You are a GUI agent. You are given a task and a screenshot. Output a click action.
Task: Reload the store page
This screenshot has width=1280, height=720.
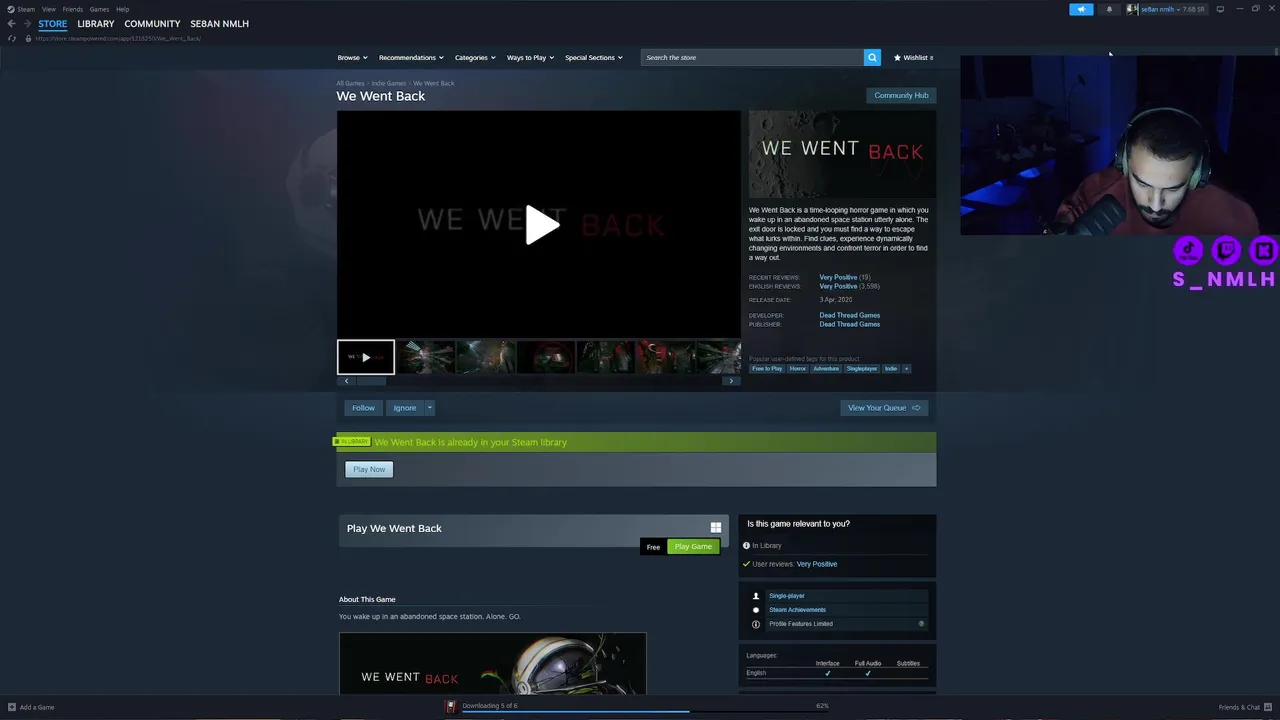[x=12, y=38]
